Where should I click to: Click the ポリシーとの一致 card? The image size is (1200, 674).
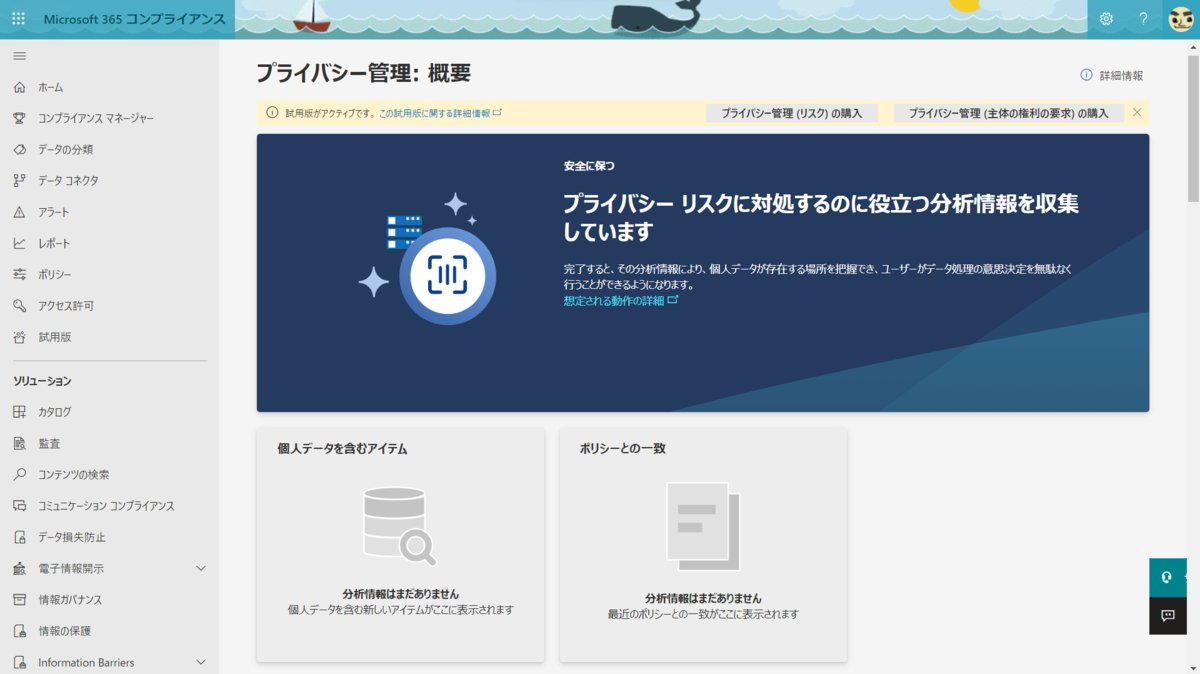click(703, 545)
